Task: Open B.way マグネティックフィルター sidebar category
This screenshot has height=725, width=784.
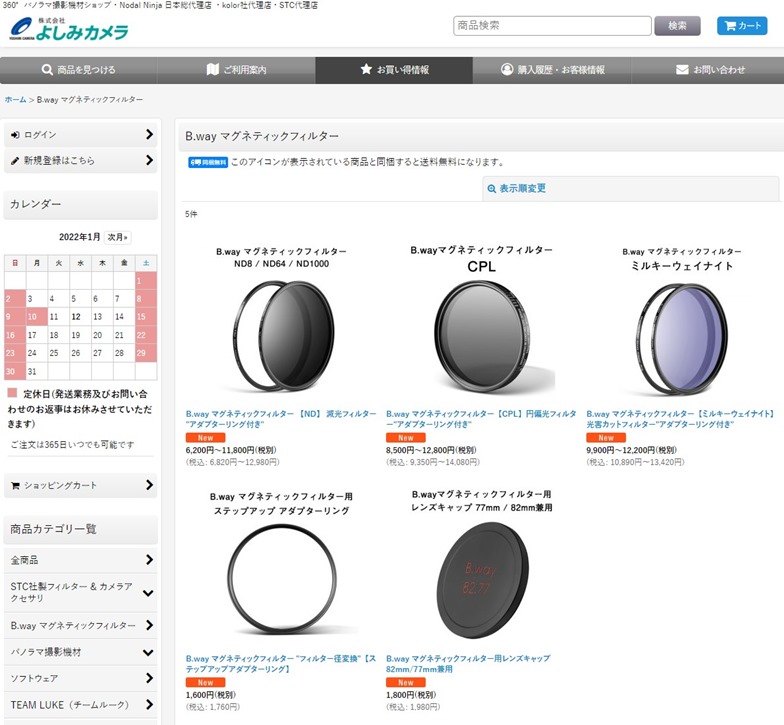Action: point(80,626)
